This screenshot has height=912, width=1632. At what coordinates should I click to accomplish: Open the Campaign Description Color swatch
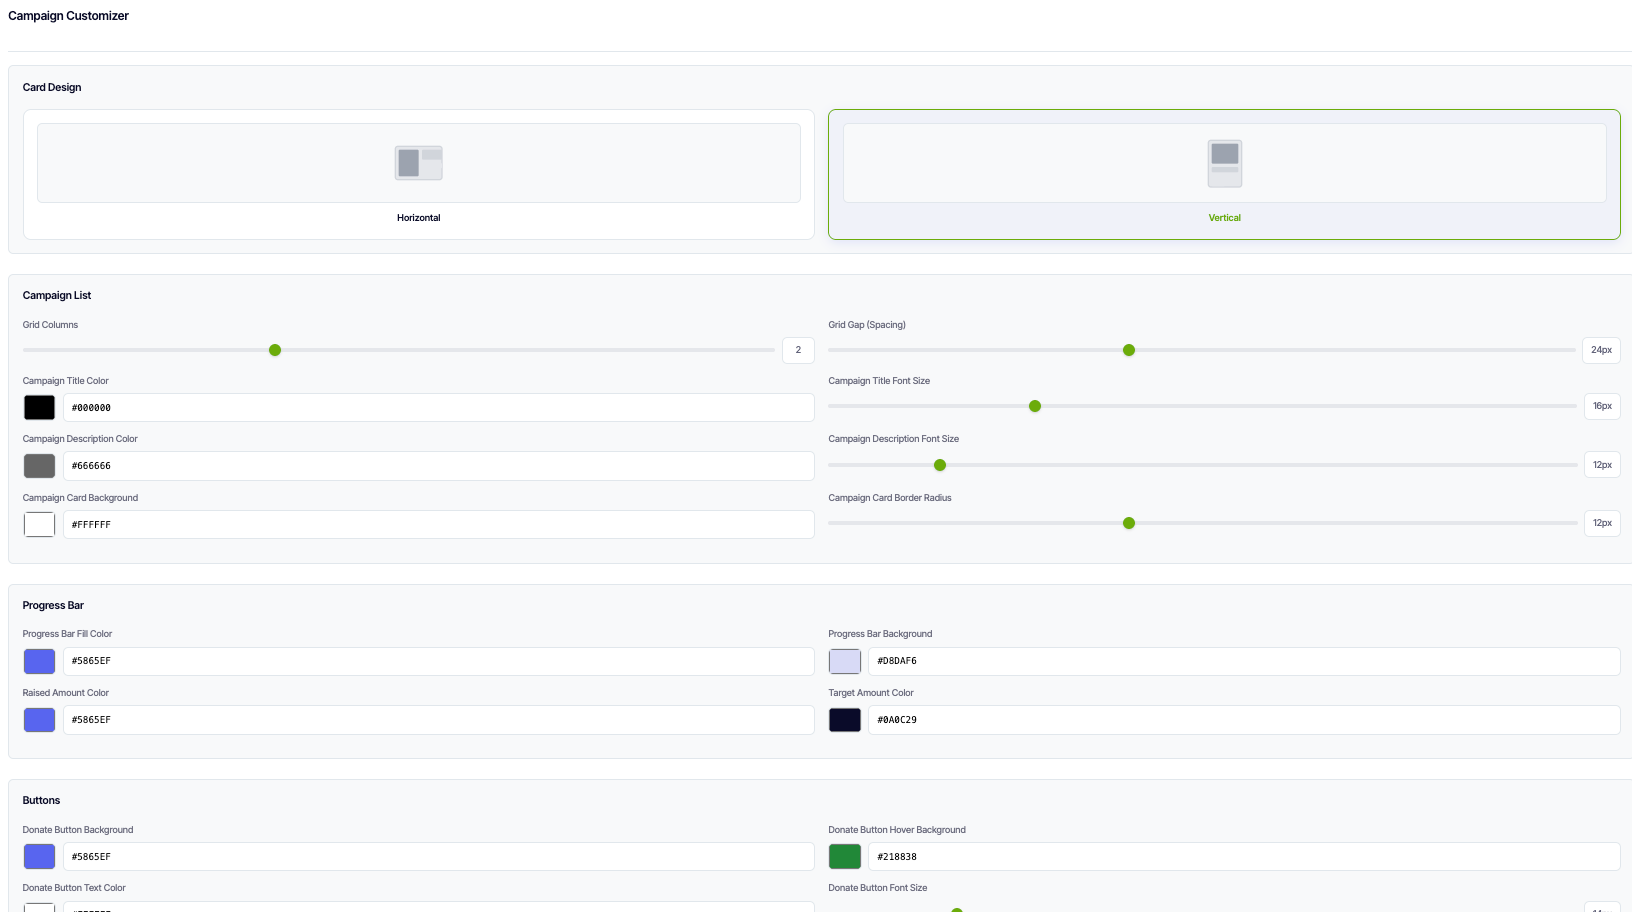[x=39, y=465]
